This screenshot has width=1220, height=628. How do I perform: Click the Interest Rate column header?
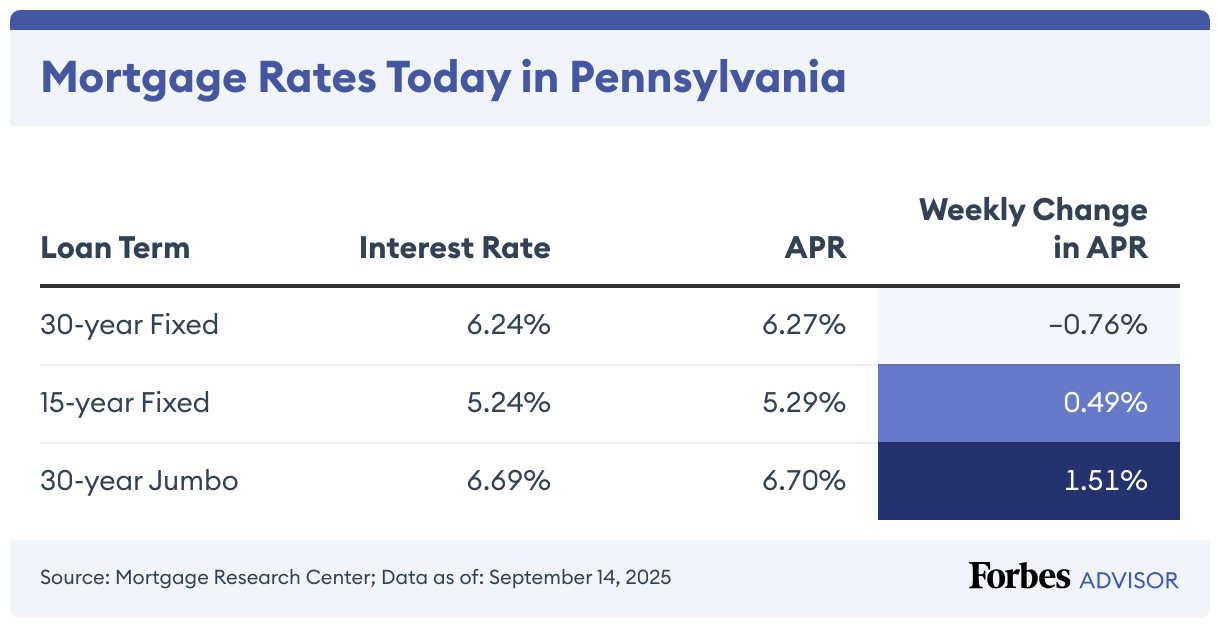click(x=454, y=247)
